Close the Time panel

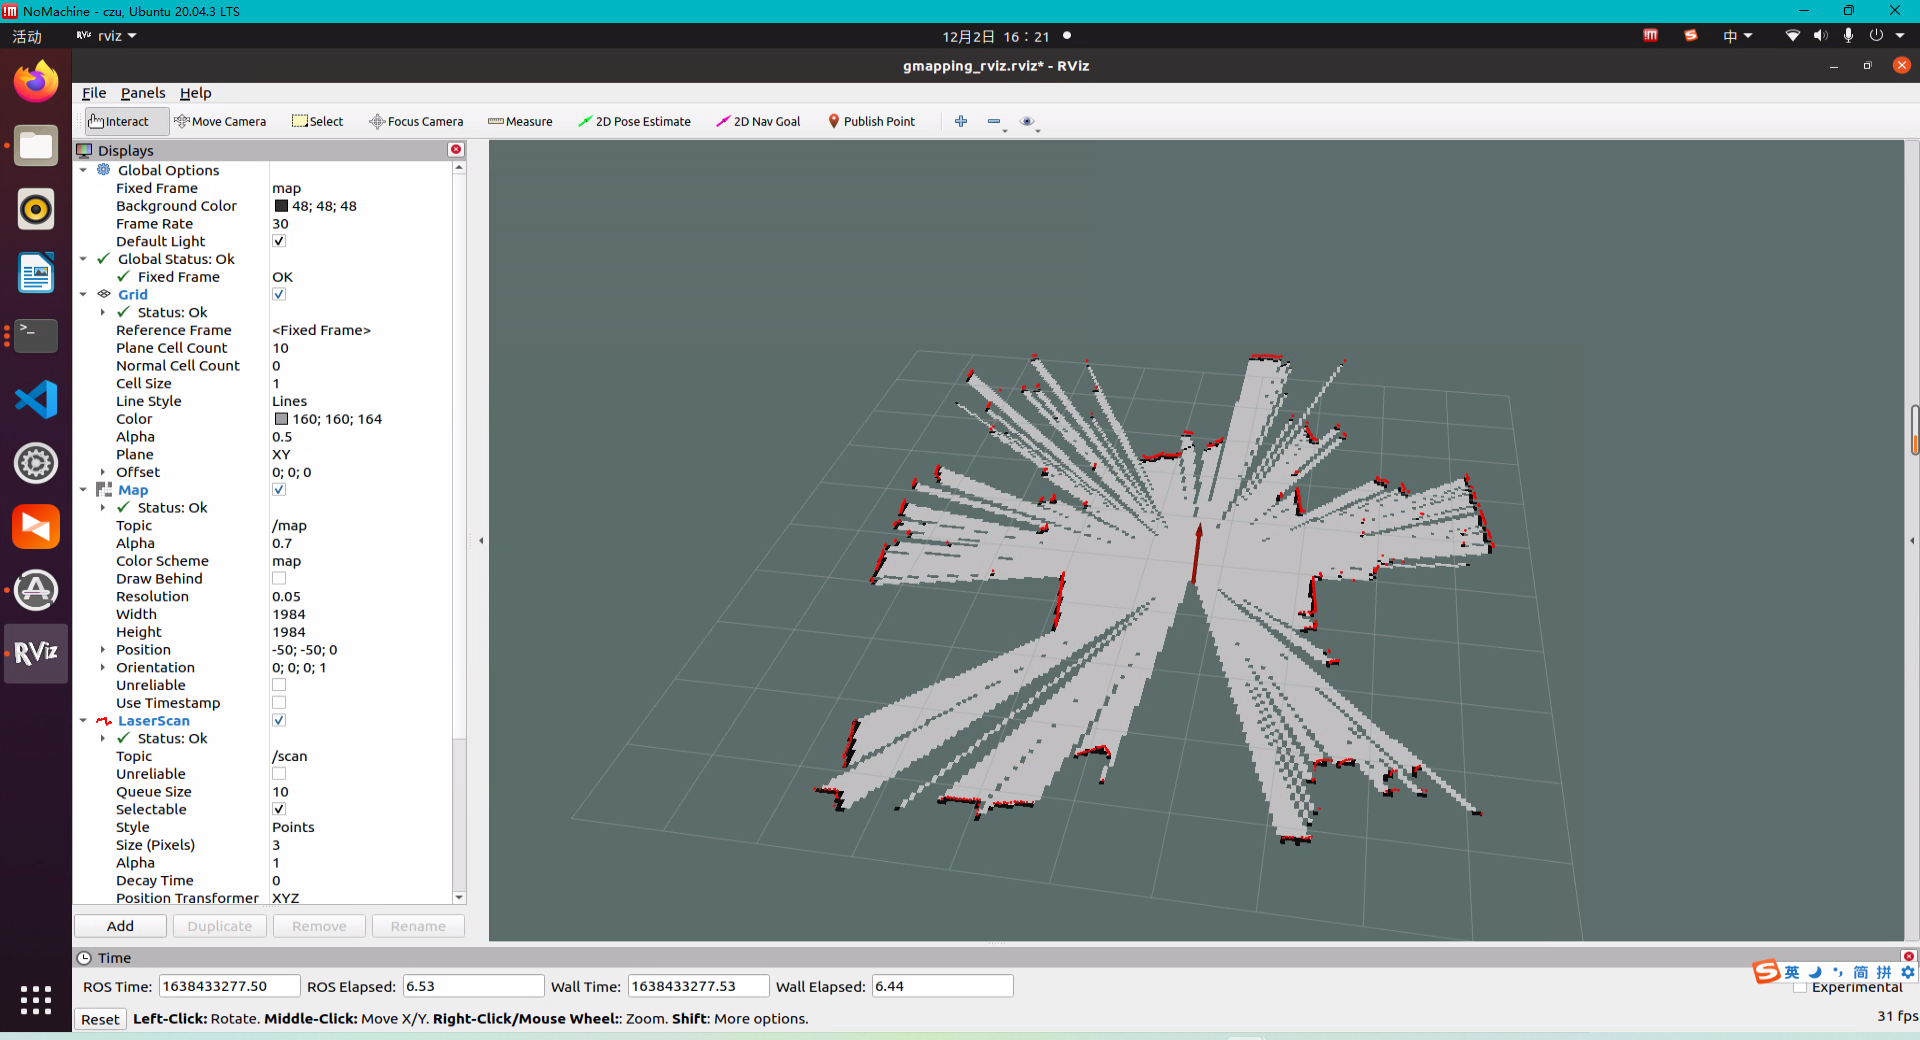click(x=1908, y=956)
